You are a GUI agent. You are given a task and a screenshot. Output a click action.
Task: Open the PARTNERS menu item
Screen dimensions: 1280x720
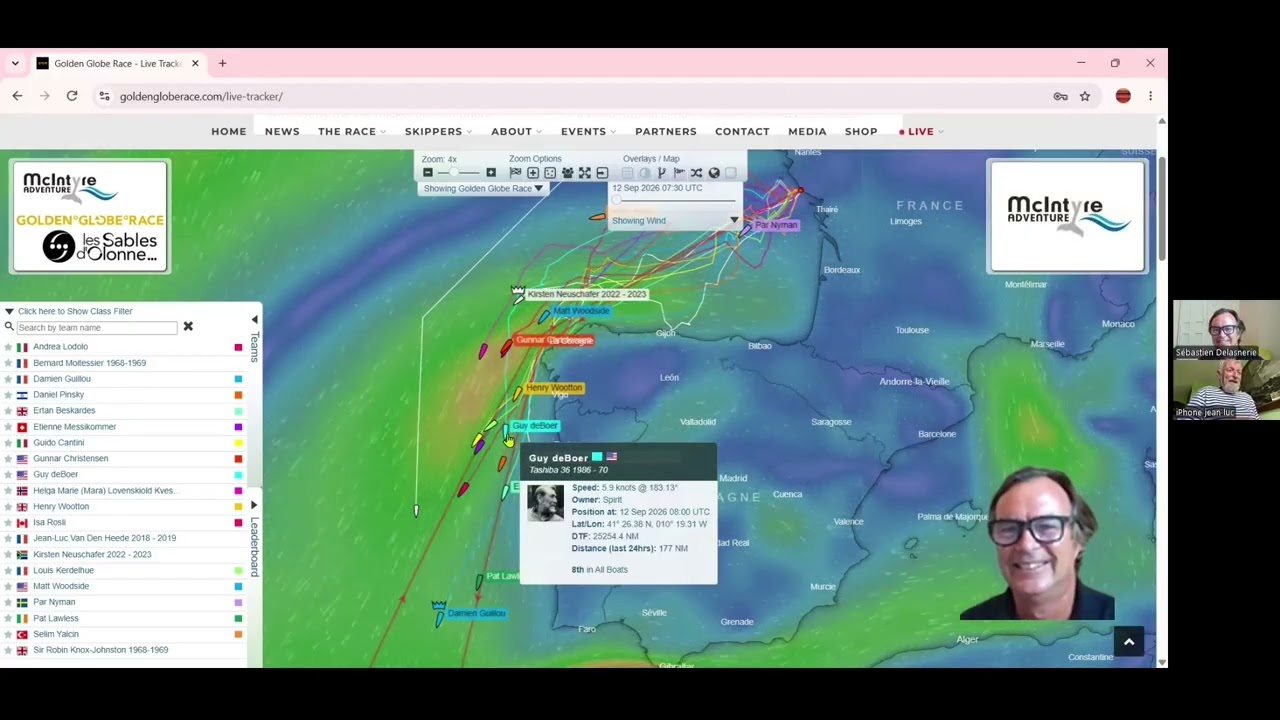(665, 132)
